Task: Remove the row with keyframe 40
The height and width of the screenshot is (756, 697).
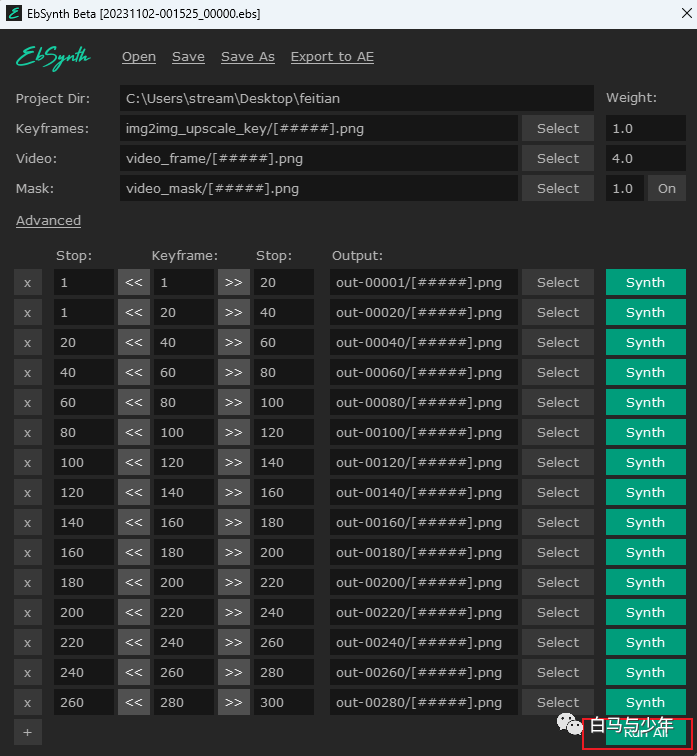Action: (x=27, y=343)
